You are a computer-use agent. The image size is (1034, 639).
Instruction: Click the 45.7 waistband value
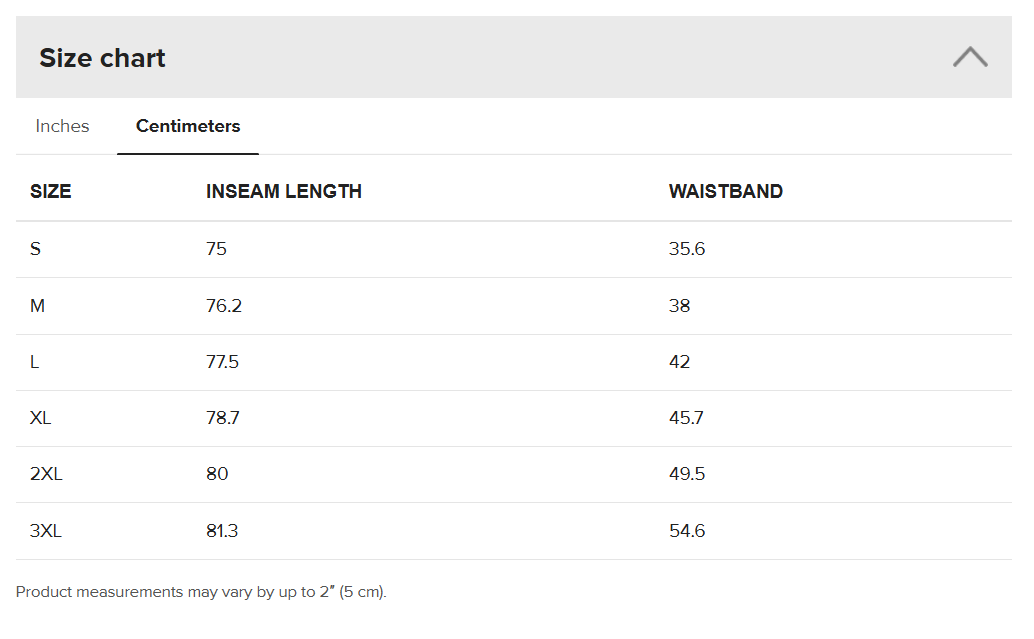coord(686,418)
